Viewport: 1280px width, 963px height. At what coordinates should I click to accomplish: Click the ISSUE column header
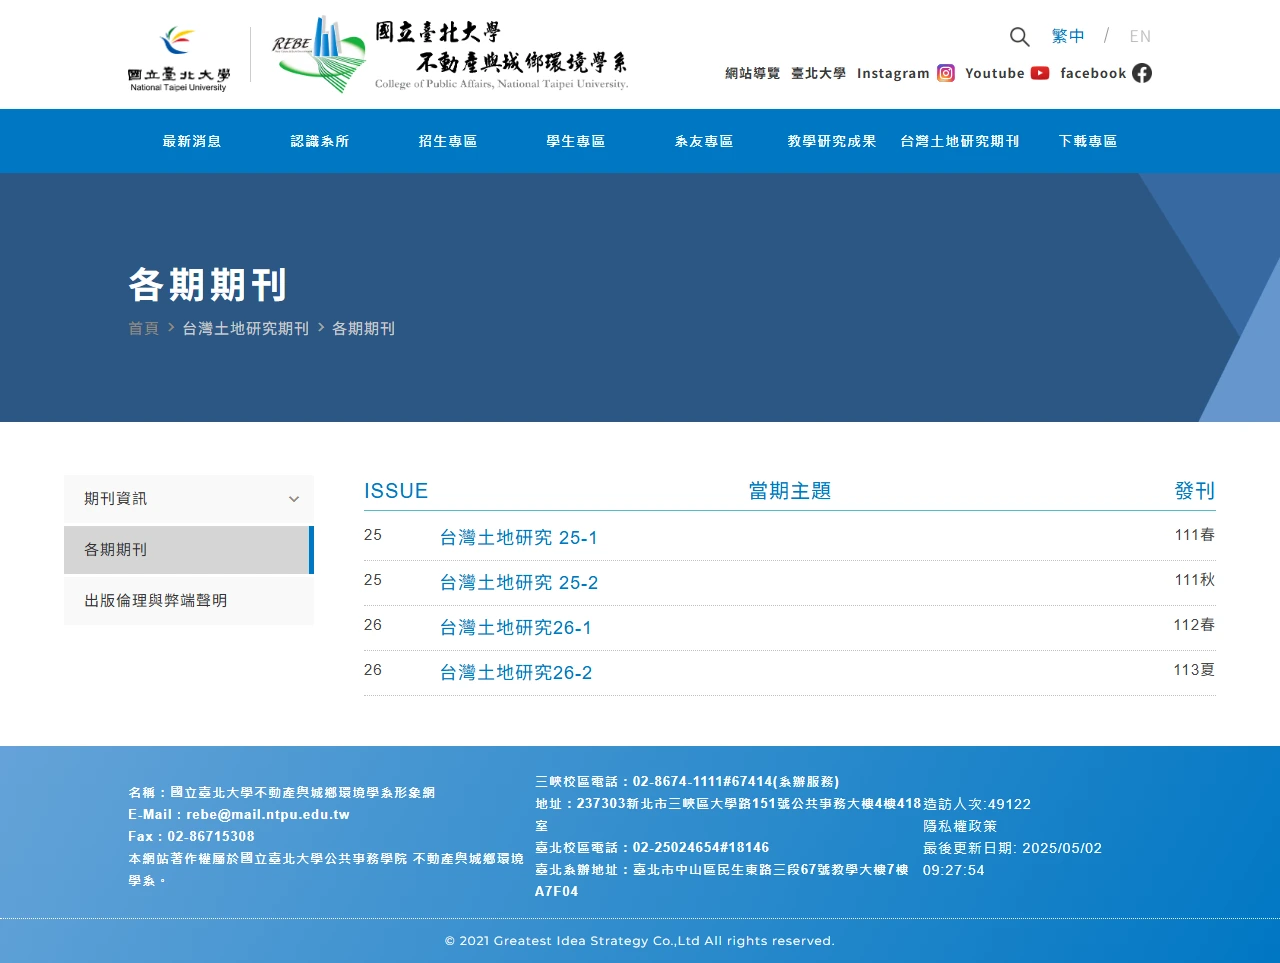click(396, 491)
